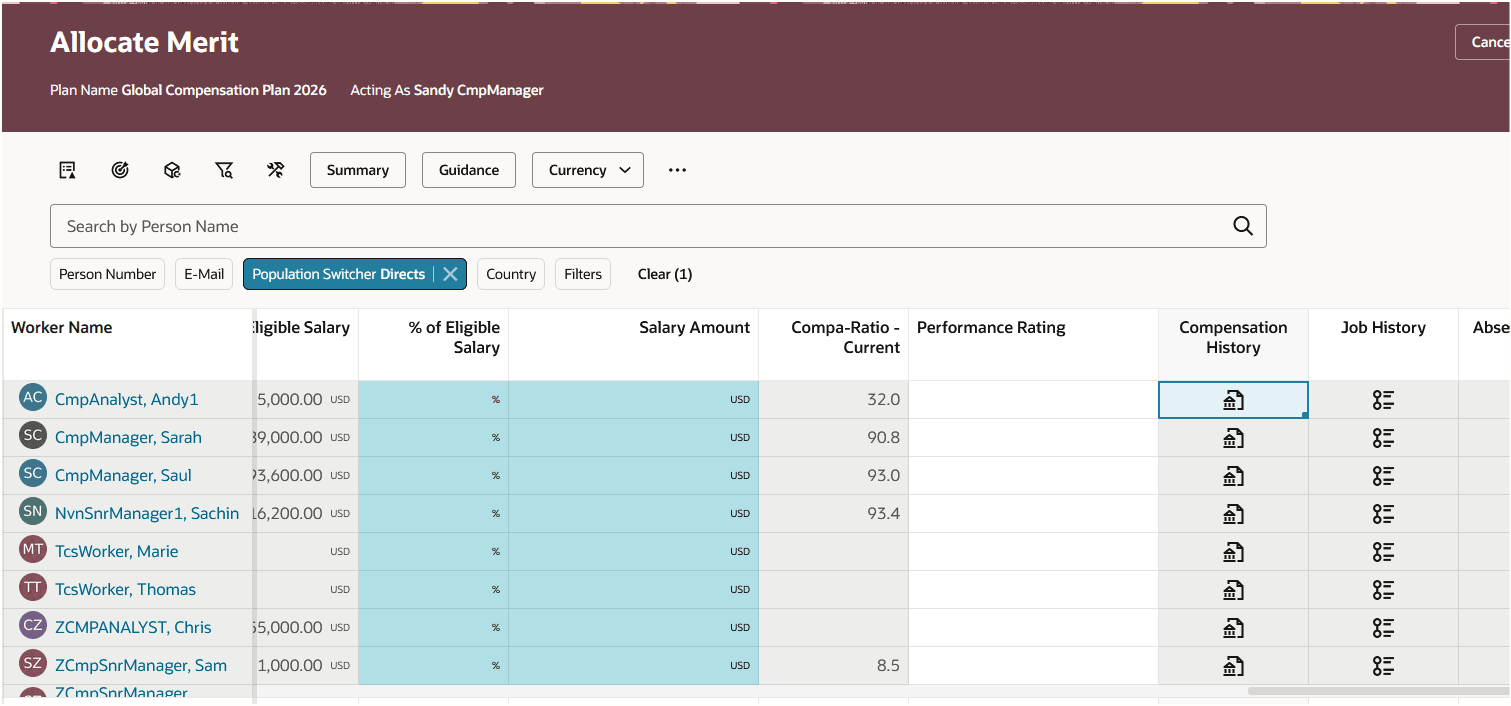Expand the Currency dropdown
The image size is (1511, 706).
[x=588, y=170]
